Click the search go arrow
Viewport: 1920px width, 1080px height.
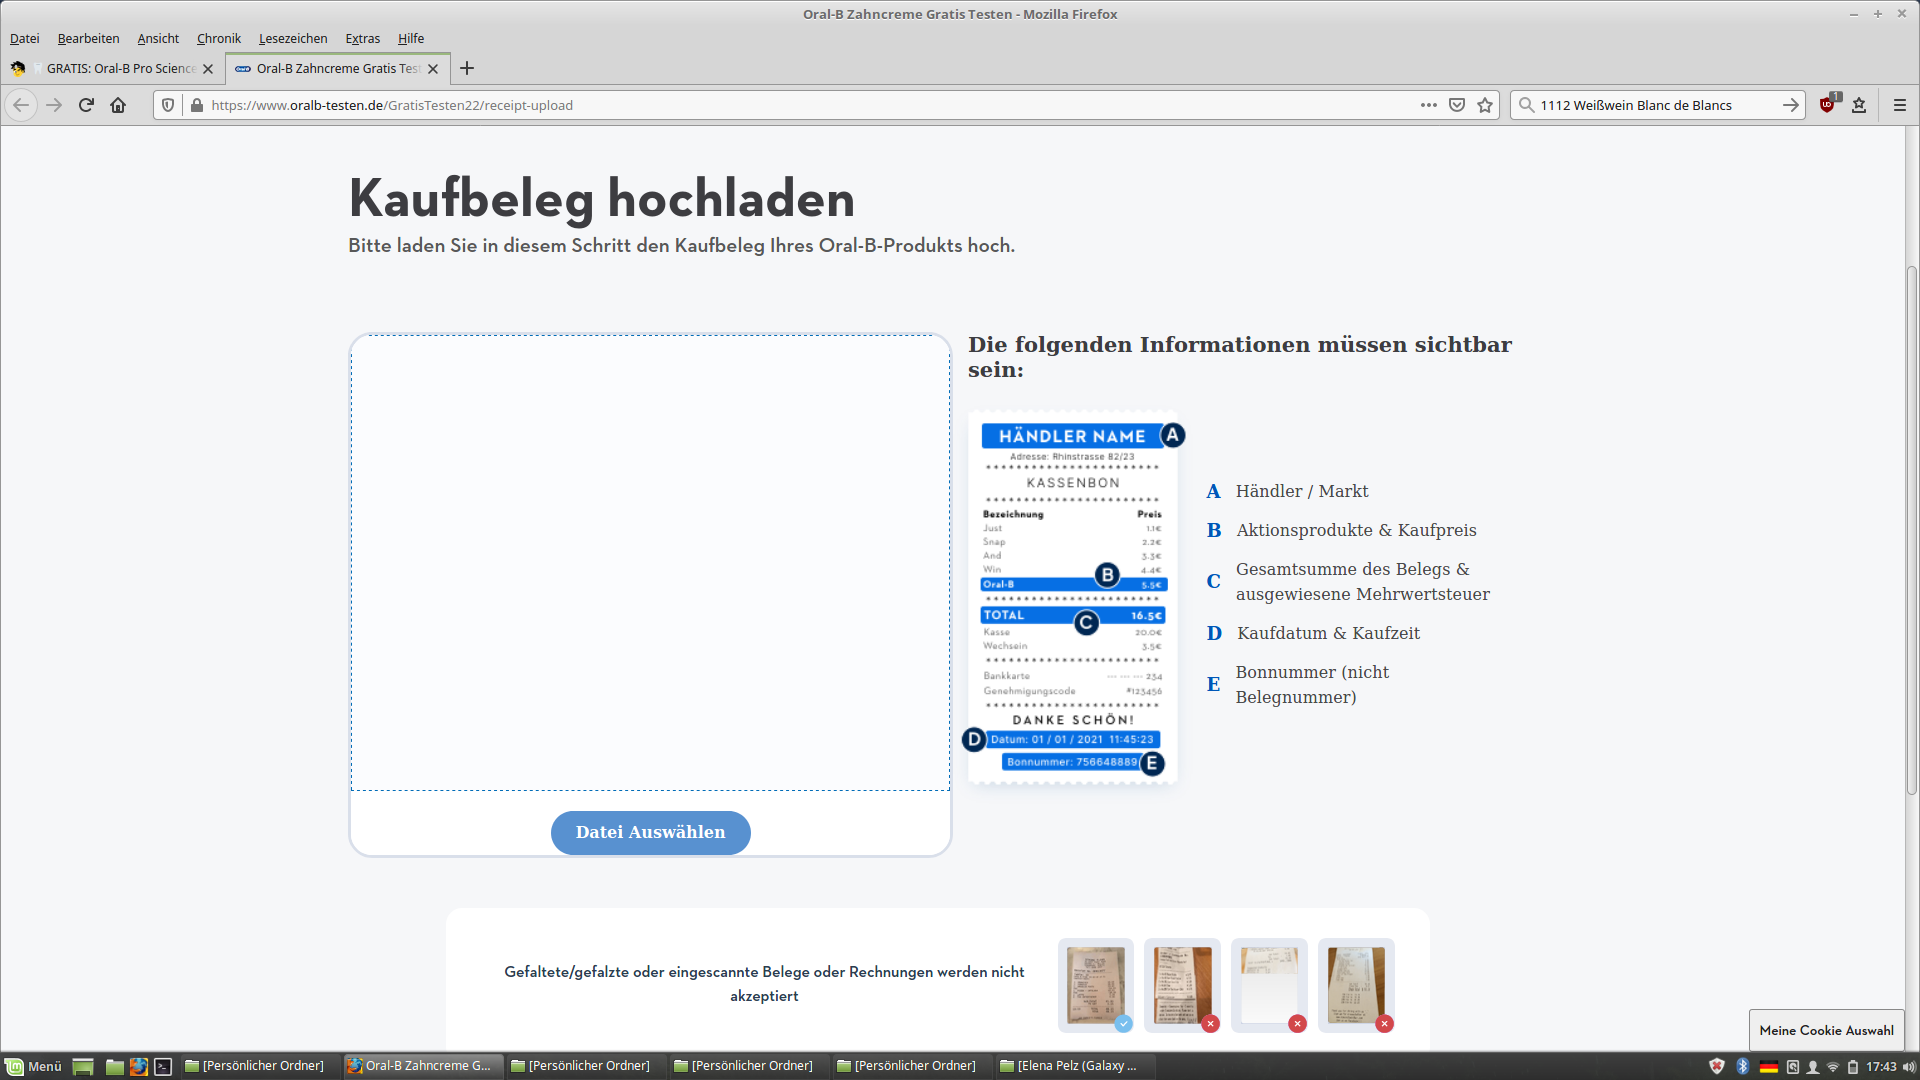tap(1790, 105)
